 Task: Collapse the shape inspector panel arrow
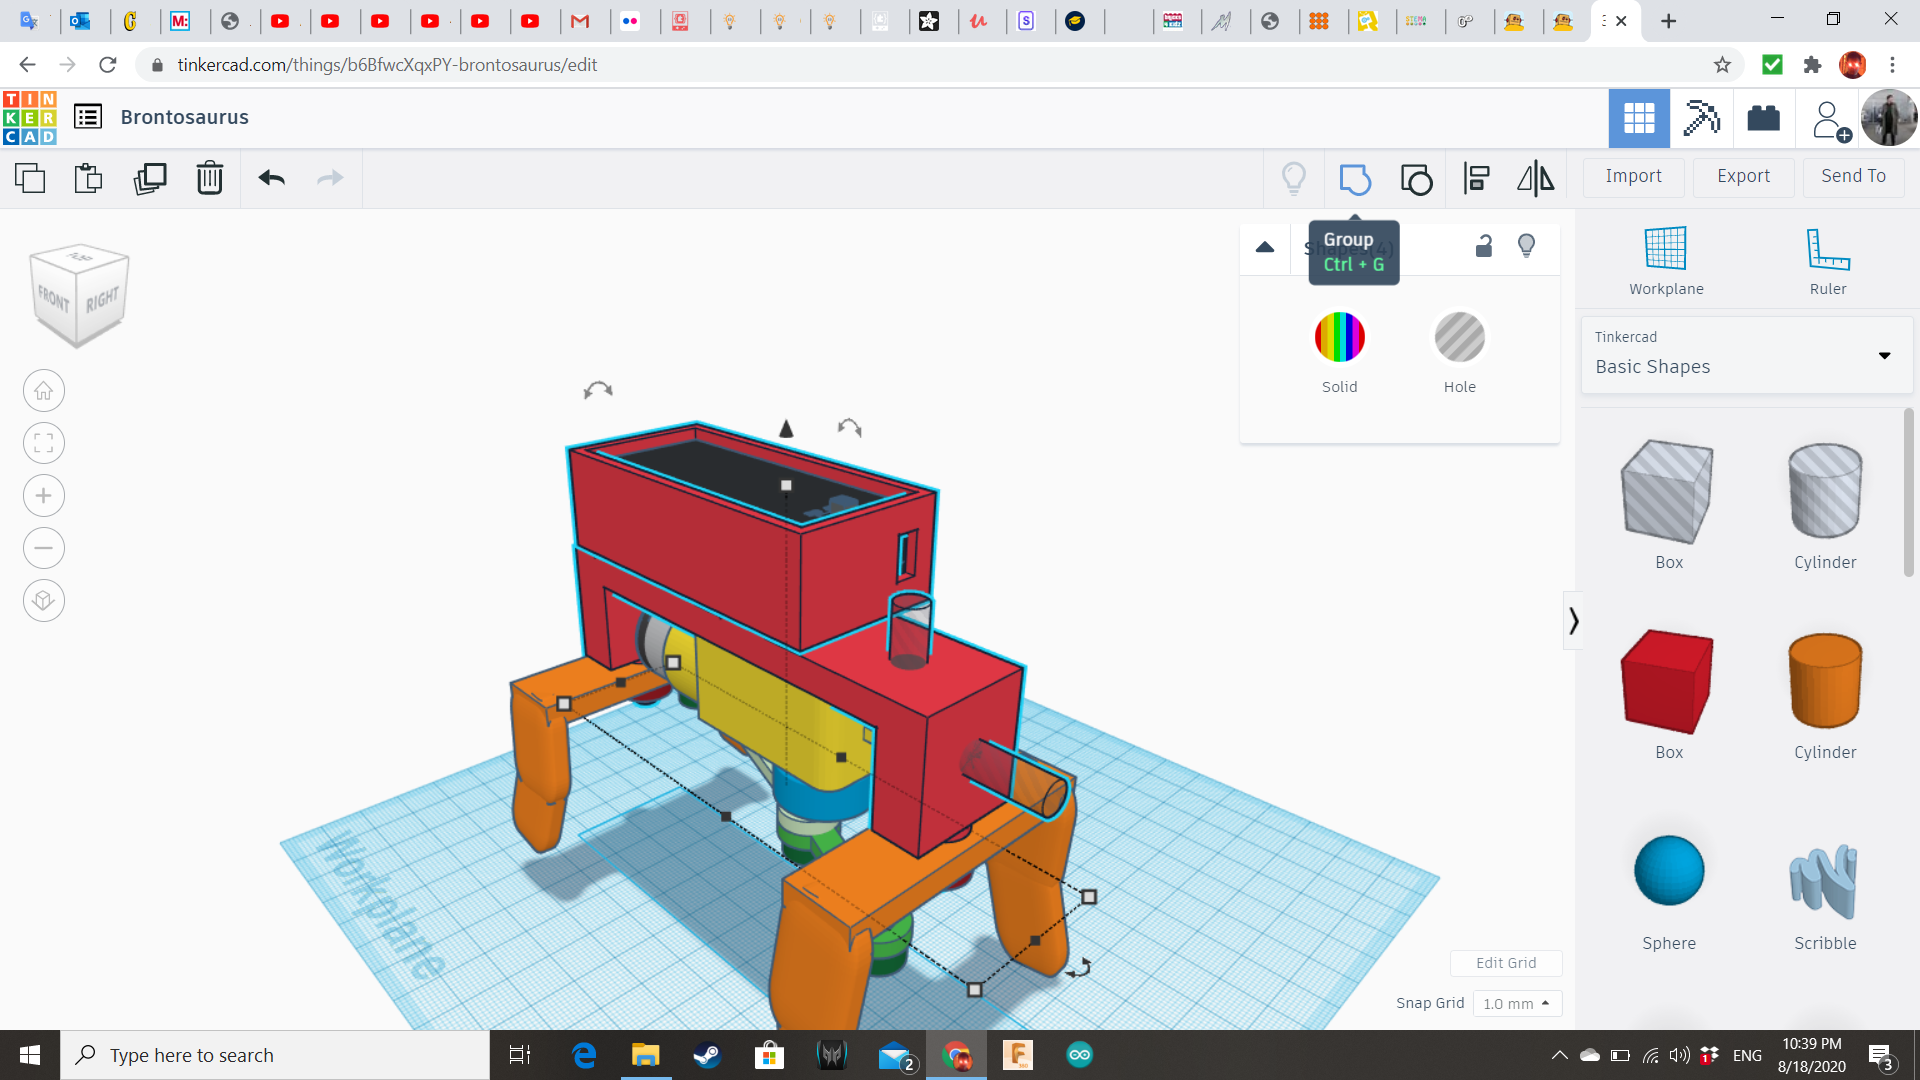point(1264,247)
